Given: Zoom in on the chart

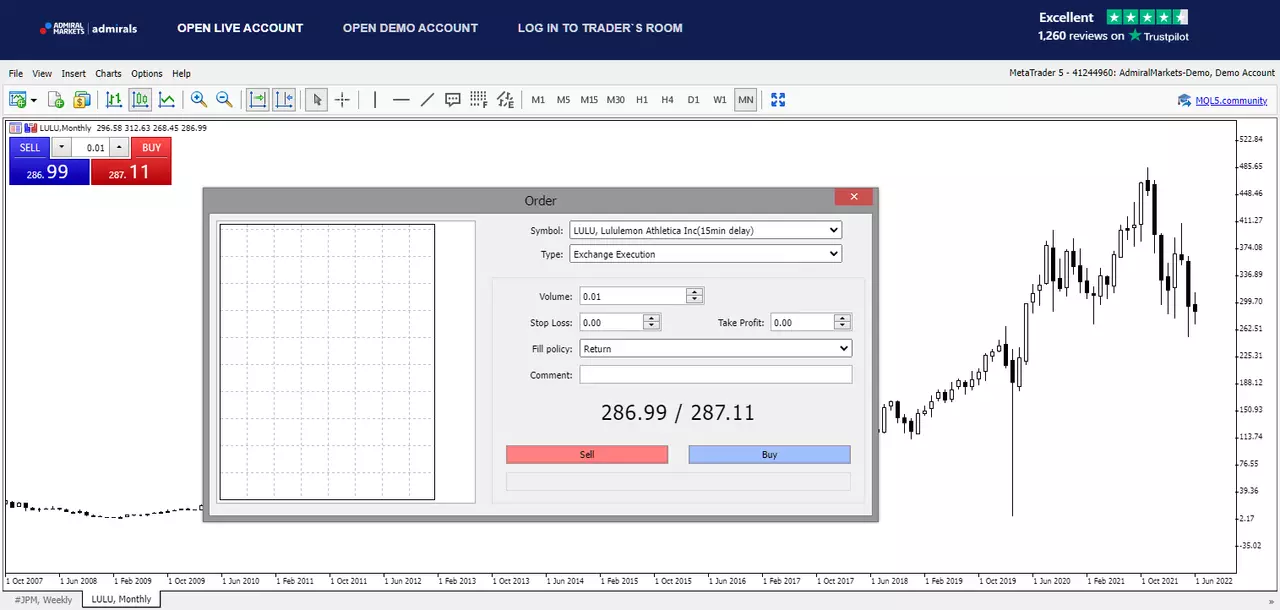Looking at the screenshot, I should click(198, 99).
